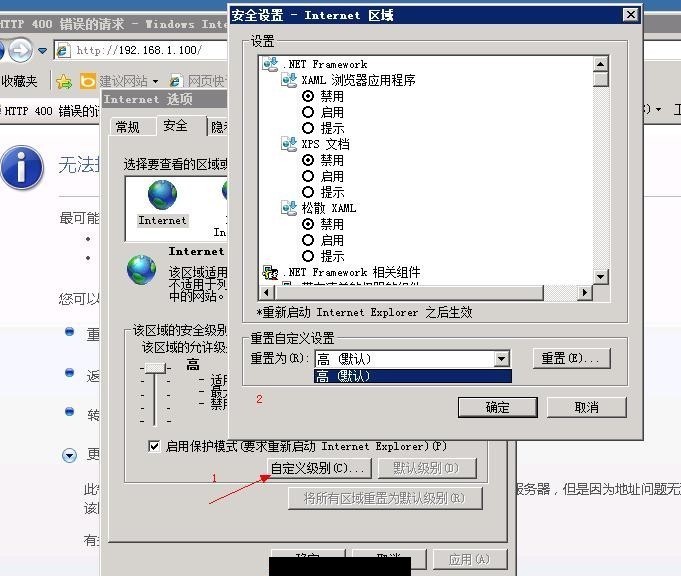
Task: Select 提示 under 松散 XAML
Action: pyautogui.click(x=308, y=256)
